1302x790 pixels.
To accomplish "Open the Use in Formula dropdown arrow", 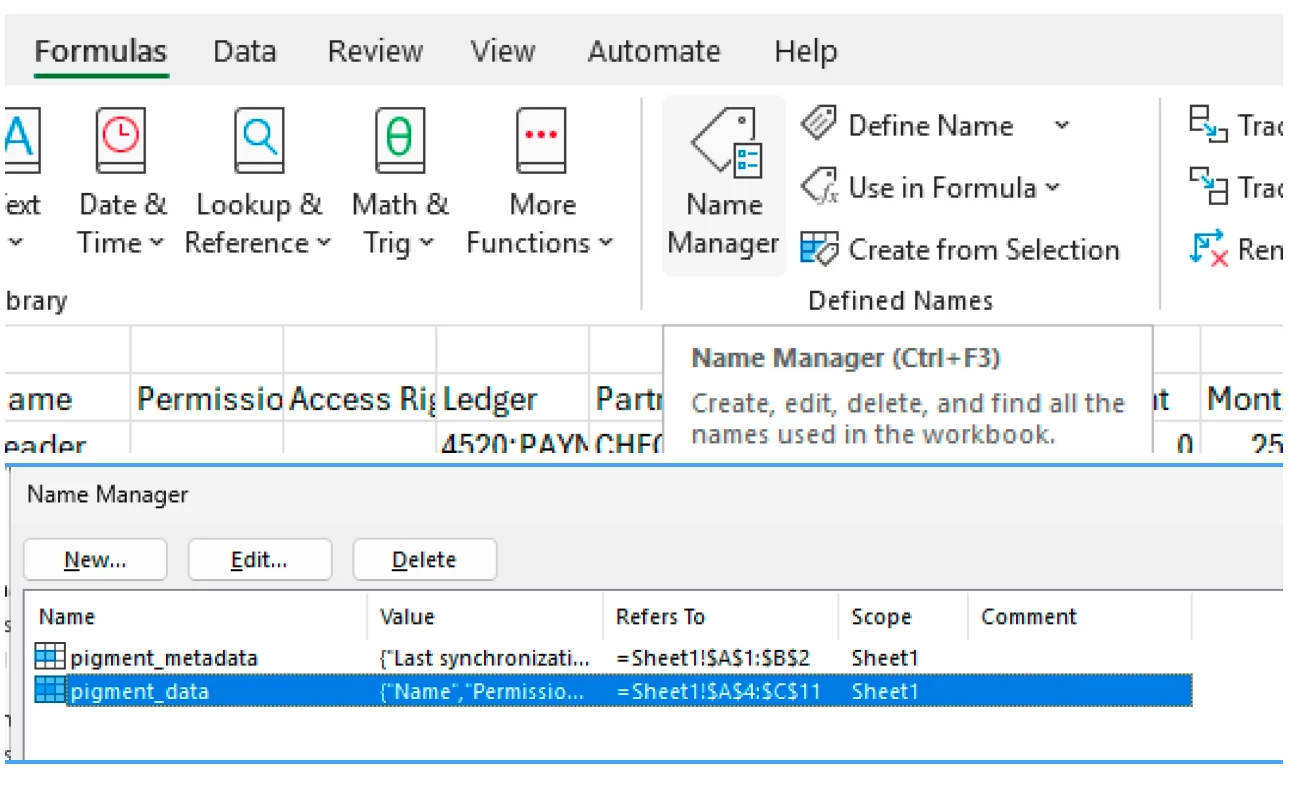I will tap(1052, 188).
